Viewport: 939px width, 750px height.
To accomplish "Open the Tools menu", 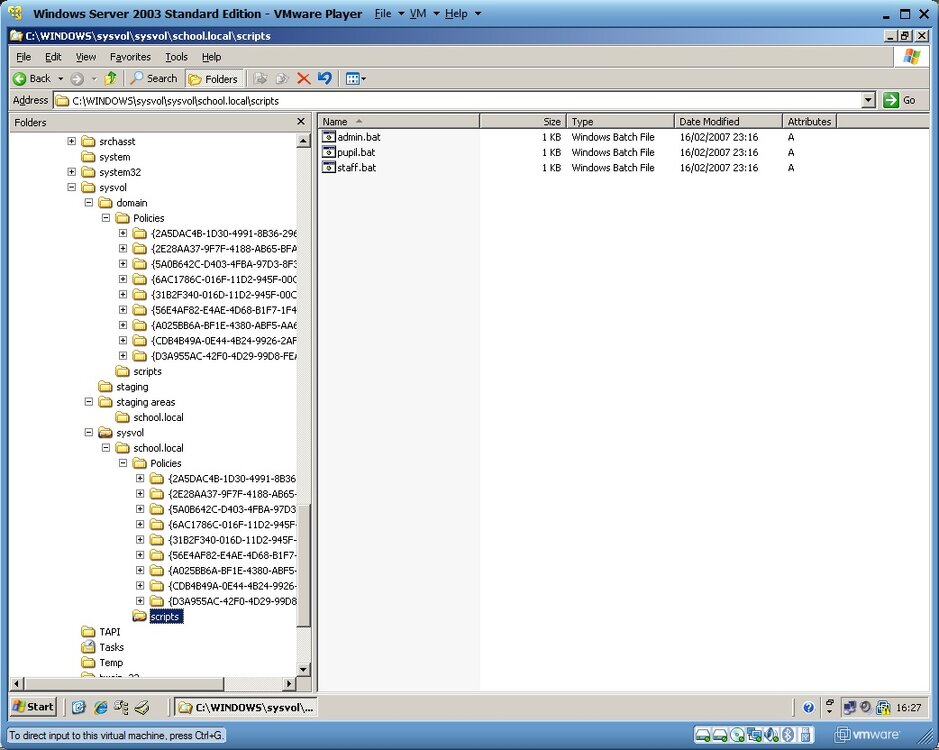I will pyautogui.click(x=176, y=57).
